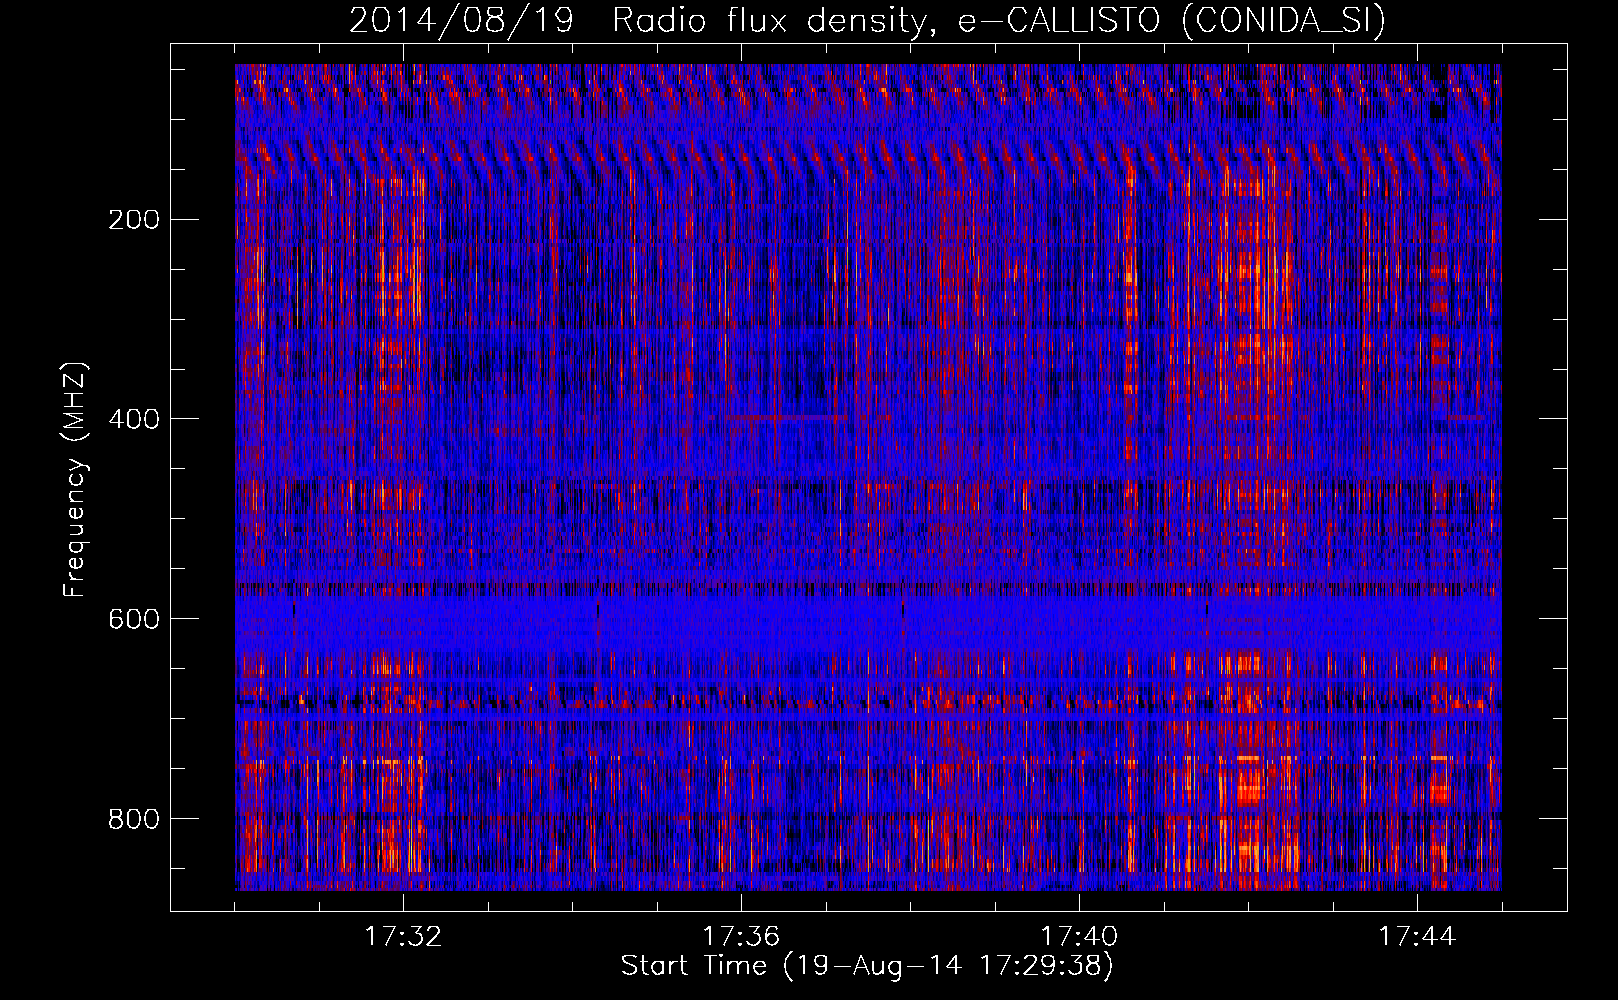Screen dimensions: 1618x1000
Task: Click the 17:32 time tick label
Action: click(x=403, y=937)
